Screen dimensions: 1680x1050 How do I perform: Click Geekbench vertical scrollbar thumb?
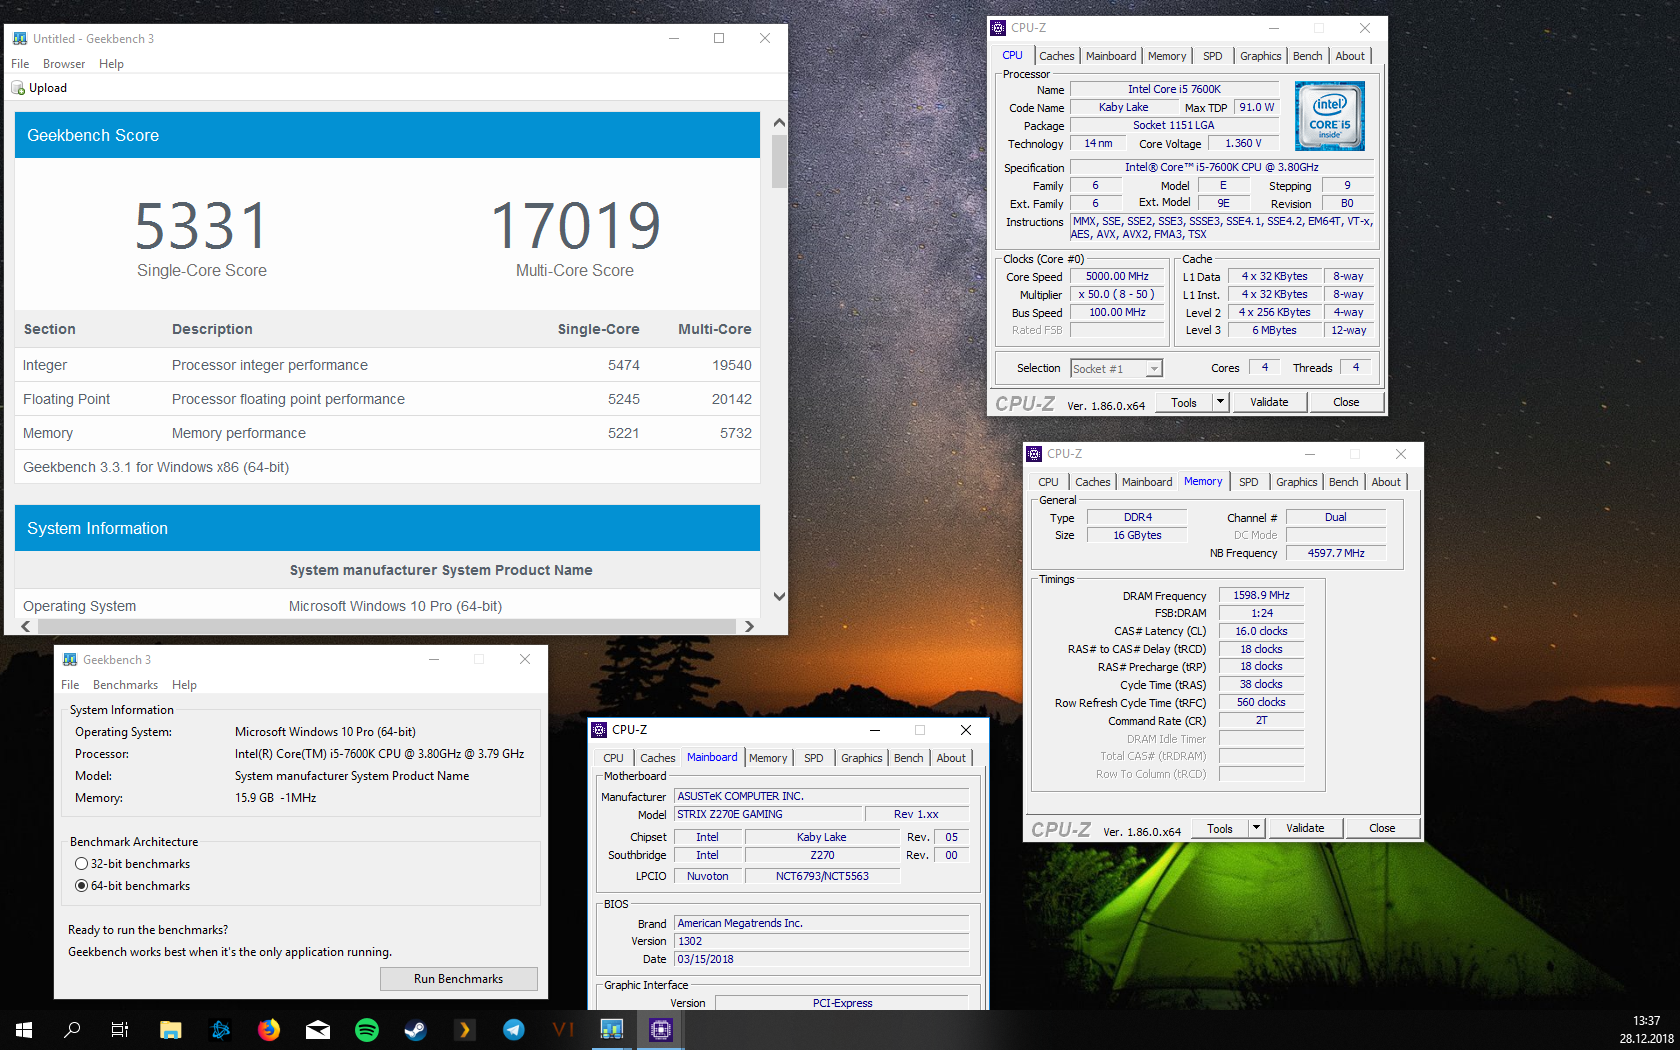pos(779,161)
